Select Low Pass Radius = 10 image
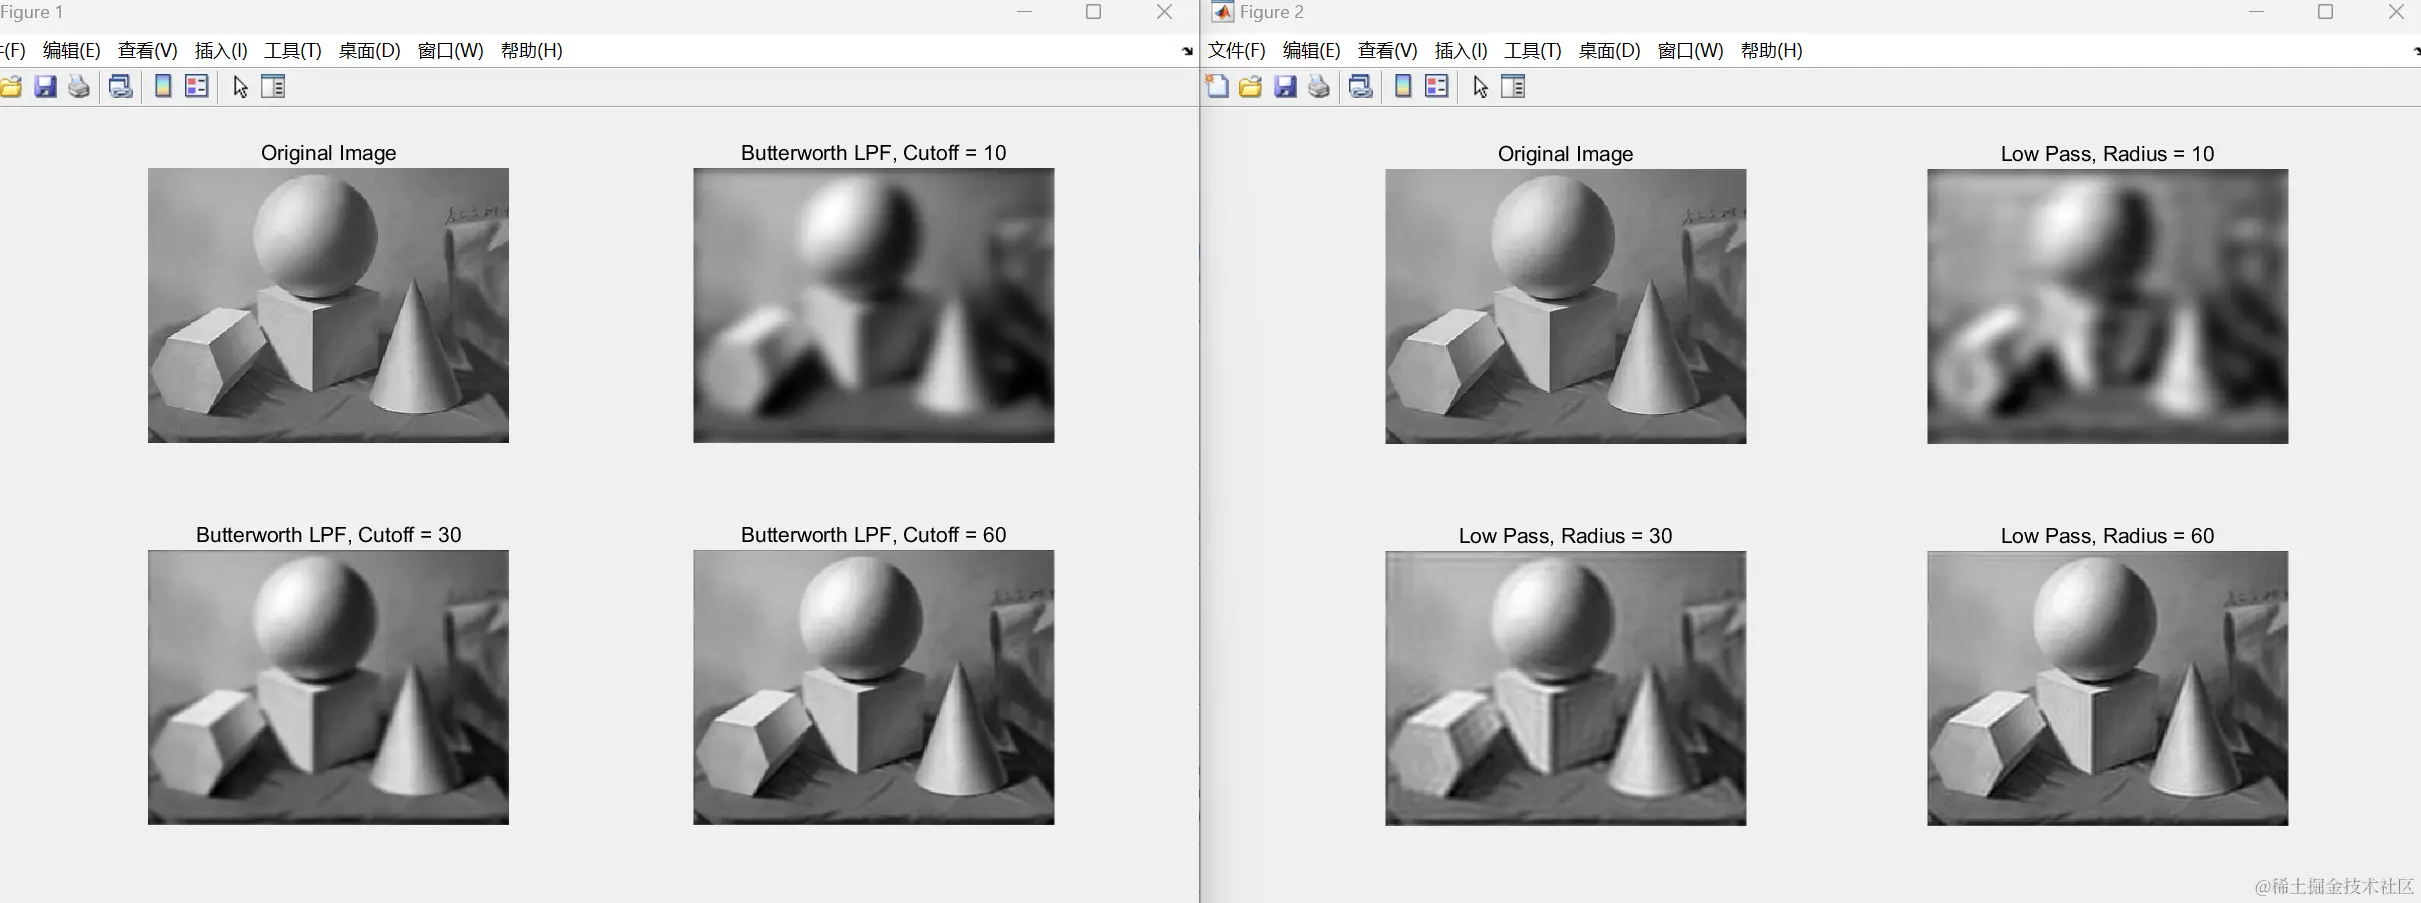Image resolution: width=2421 pixels, height=903 pixels. click(2108, 306)
